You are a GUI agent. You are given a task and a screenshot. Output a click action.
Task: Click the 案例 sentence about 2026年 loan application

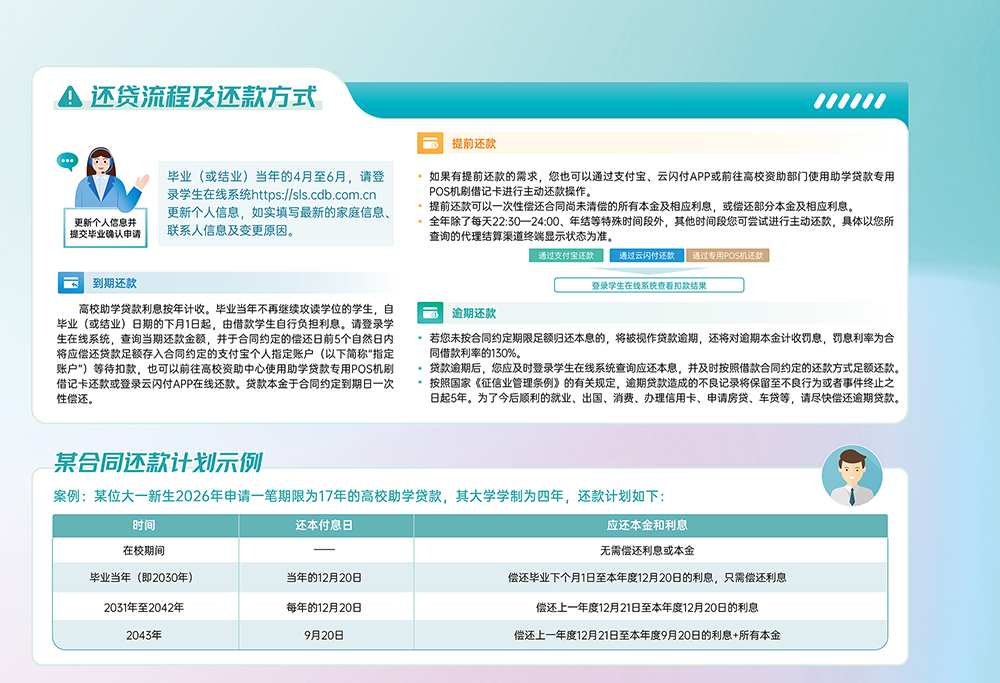(359, 496)
